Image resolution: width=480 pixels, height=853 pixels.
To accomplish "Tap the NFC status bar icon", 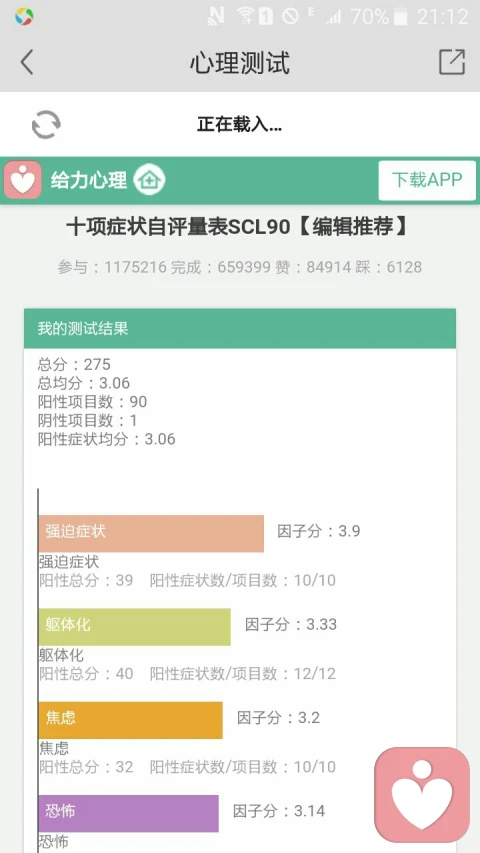I will point(216,16).
